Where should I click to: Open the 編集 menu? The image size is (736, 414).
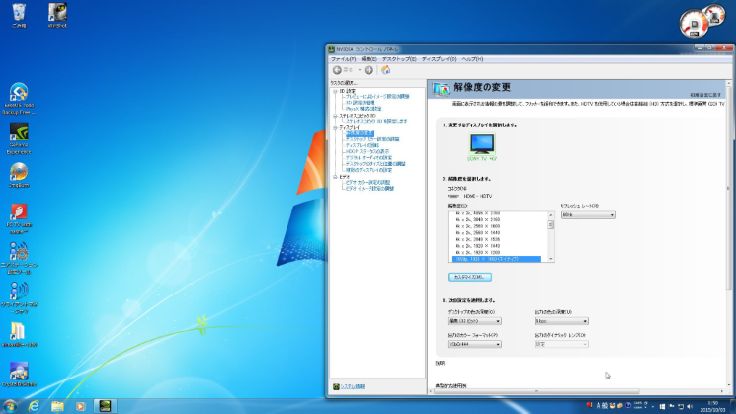click(369, 59)
